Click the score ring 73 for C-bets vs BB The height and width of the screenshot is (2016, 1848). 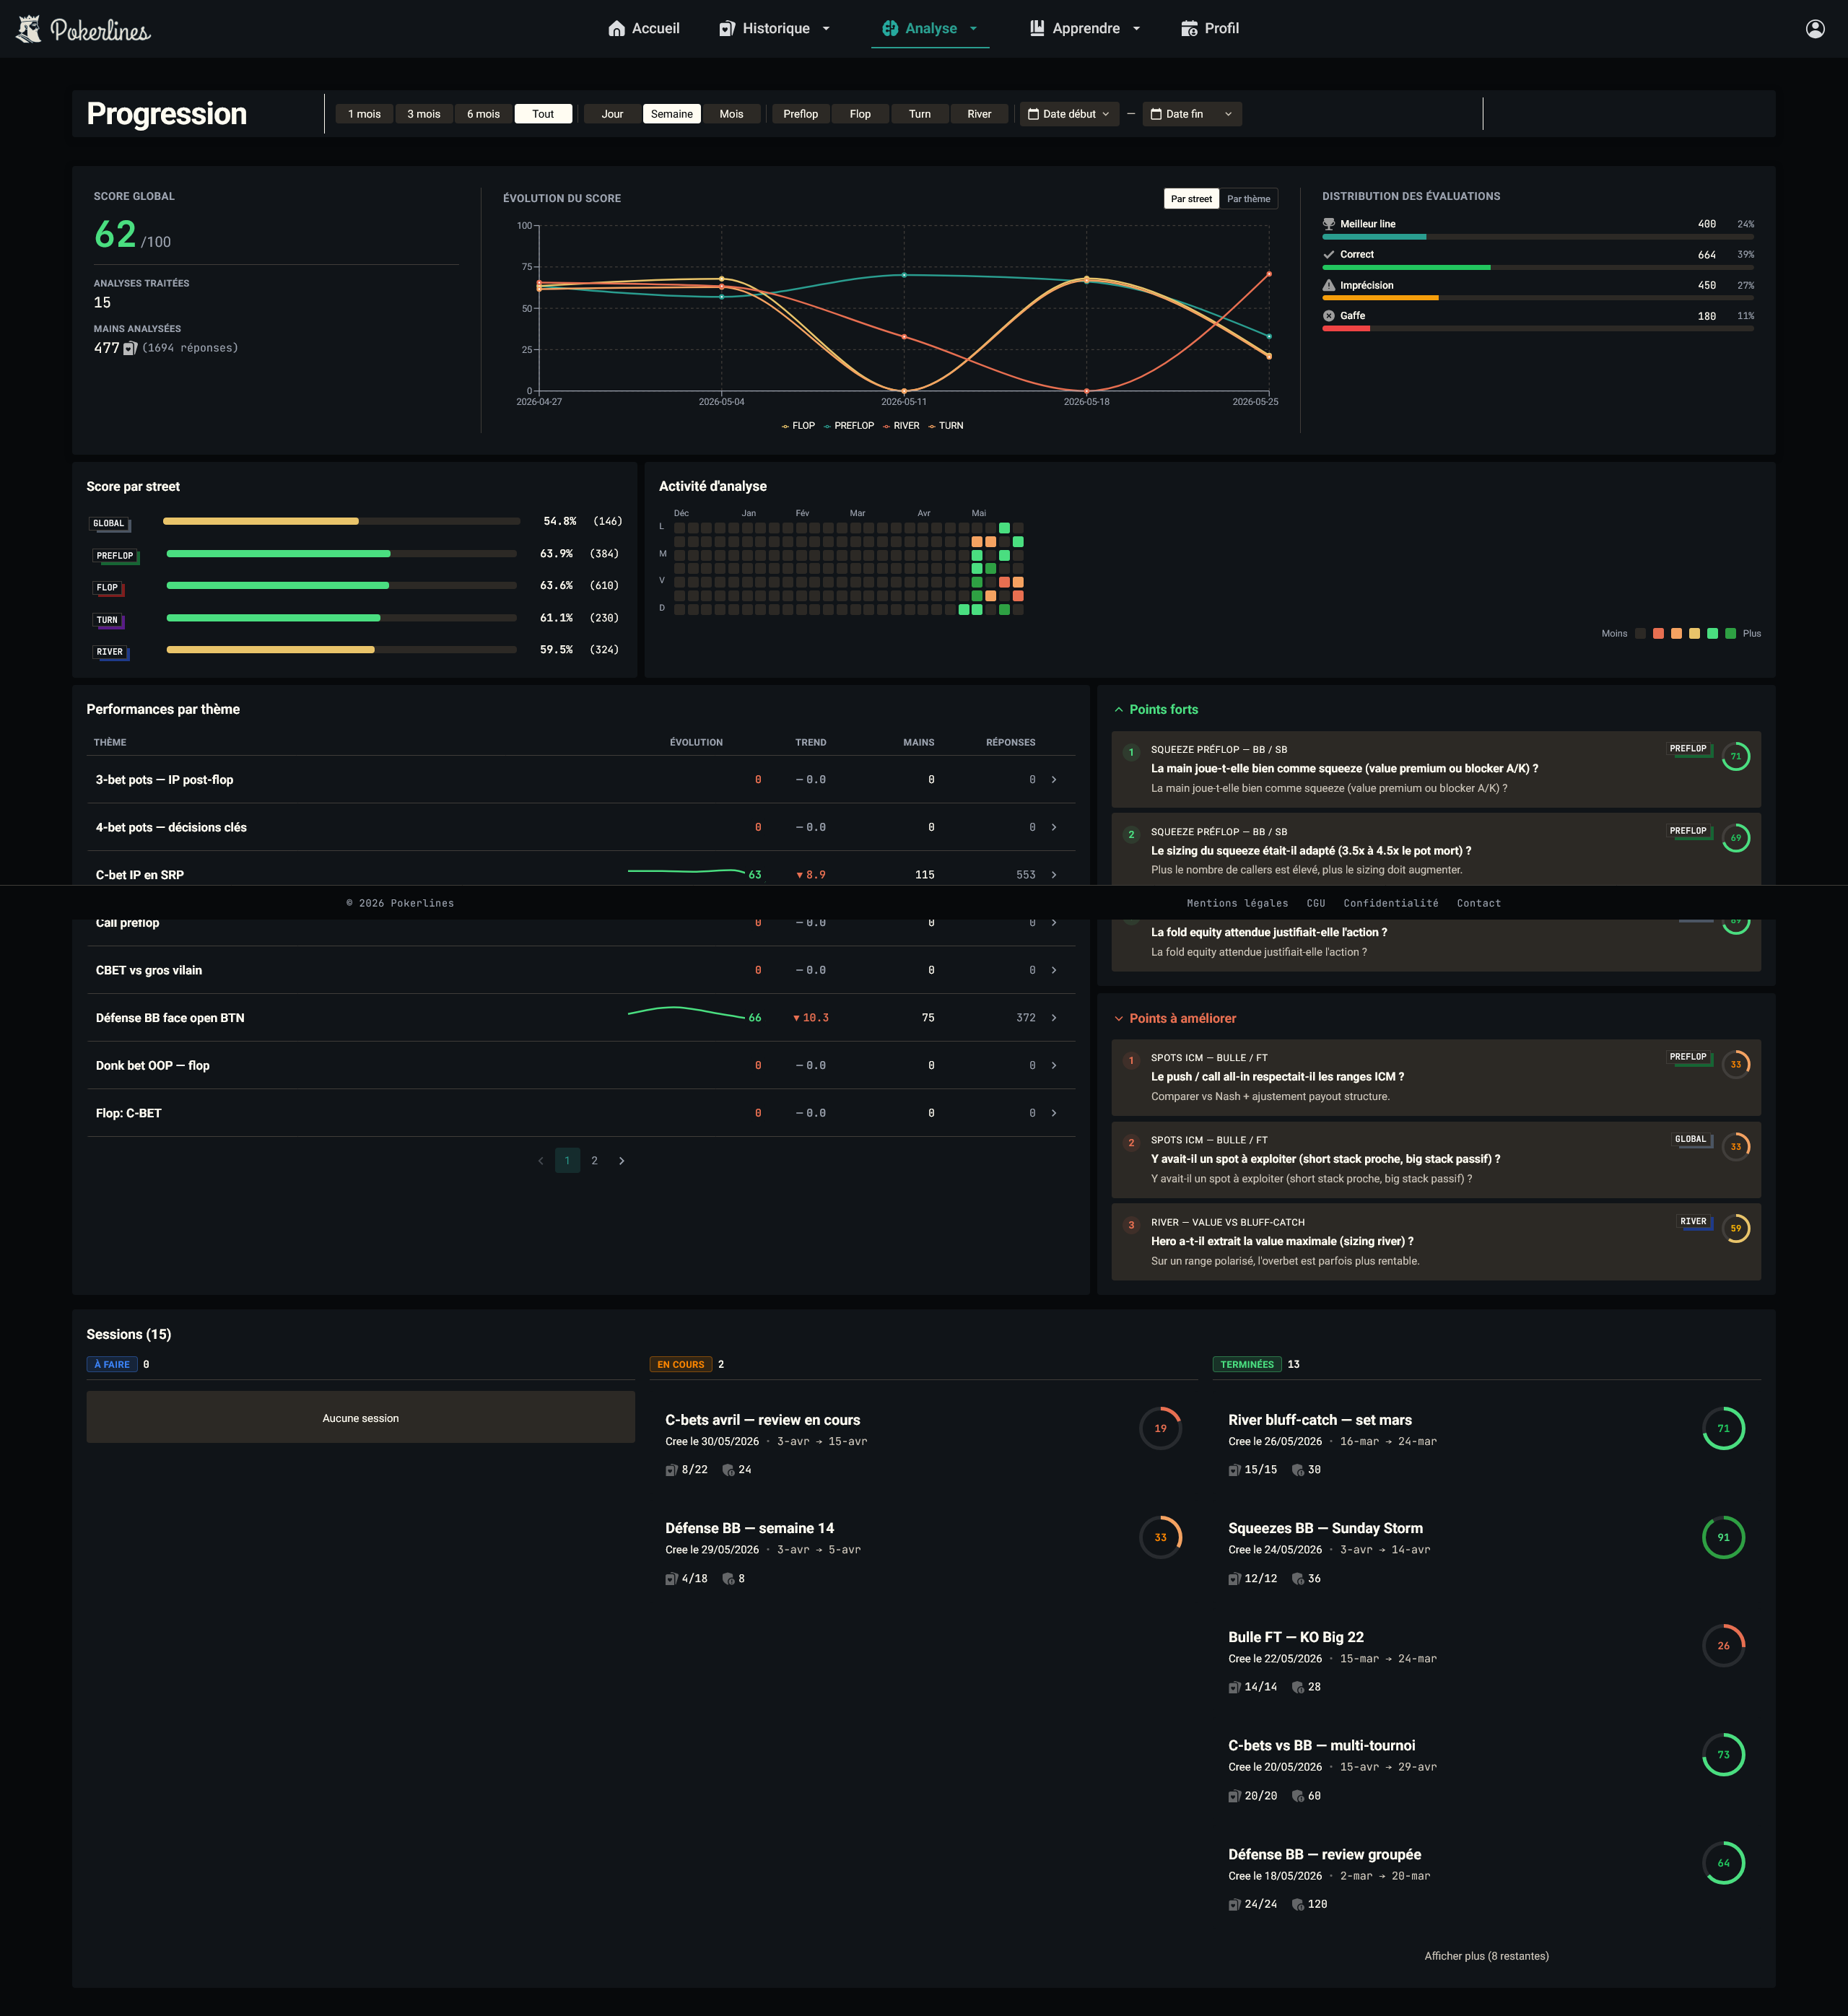[x=1723, y=1754]
